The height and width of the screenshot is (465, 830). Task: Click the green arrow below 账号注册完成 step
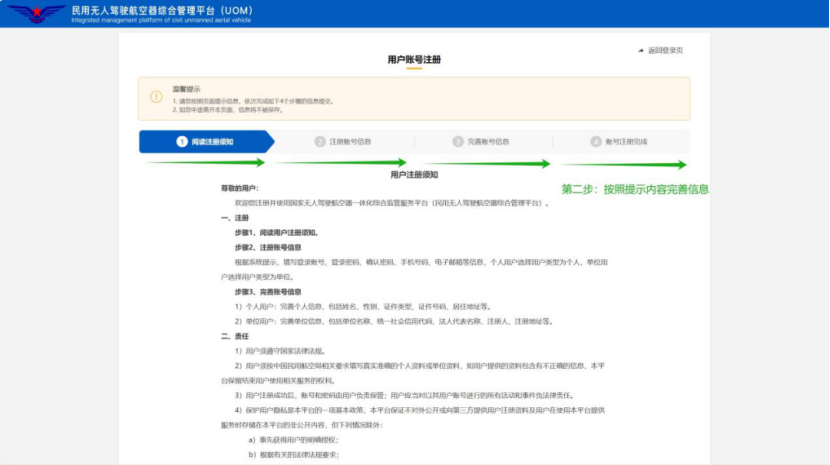(x=624, y=164)
